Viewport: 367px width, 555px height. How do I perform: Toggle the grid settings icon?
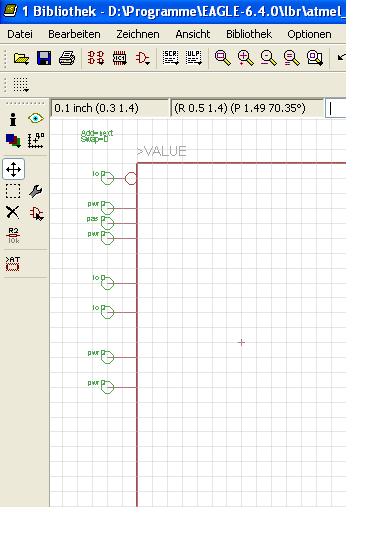tap(21, 85)
